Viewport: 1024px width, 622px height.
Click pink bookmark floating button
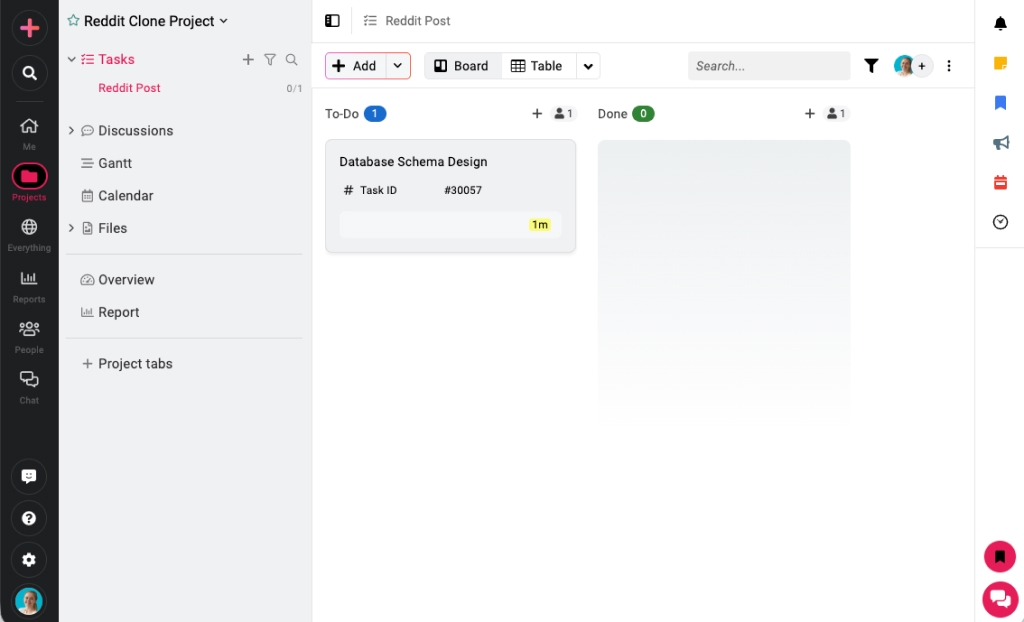click(1000, 557)
